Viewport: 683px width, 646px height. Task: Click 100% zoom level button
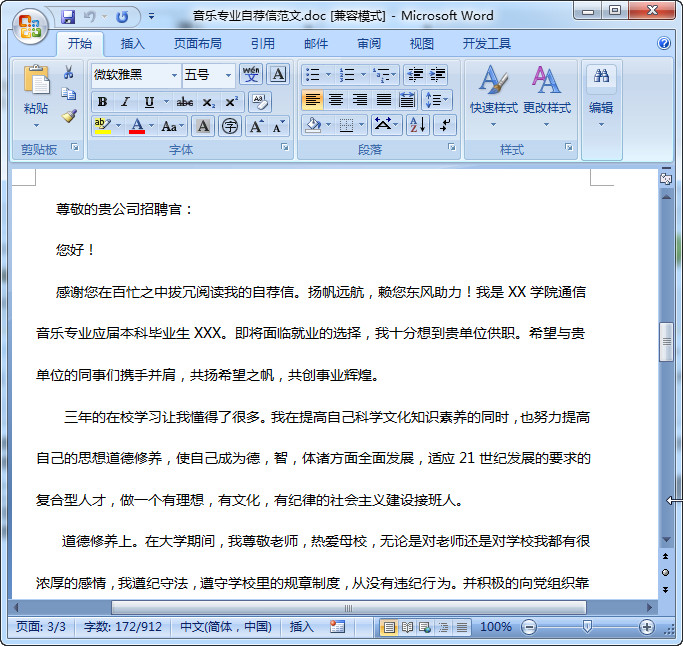click(496, 627)
